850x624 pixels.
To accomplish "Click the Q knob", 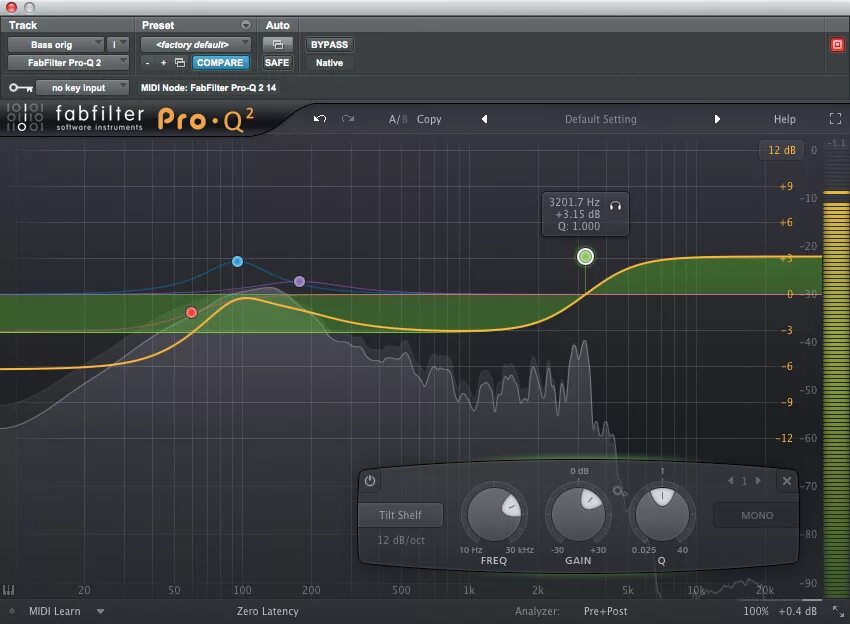I will 662,514.
